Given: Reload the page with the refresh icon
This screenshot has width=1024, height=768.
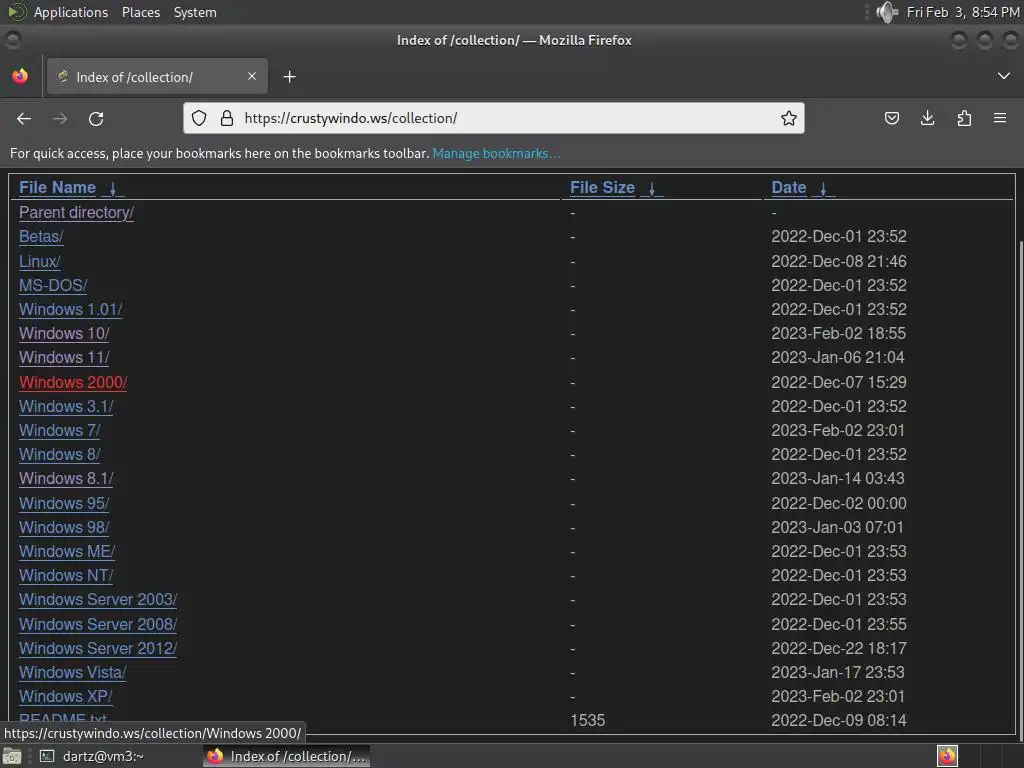Looking at the screenshot, I should tap(96, 118).
